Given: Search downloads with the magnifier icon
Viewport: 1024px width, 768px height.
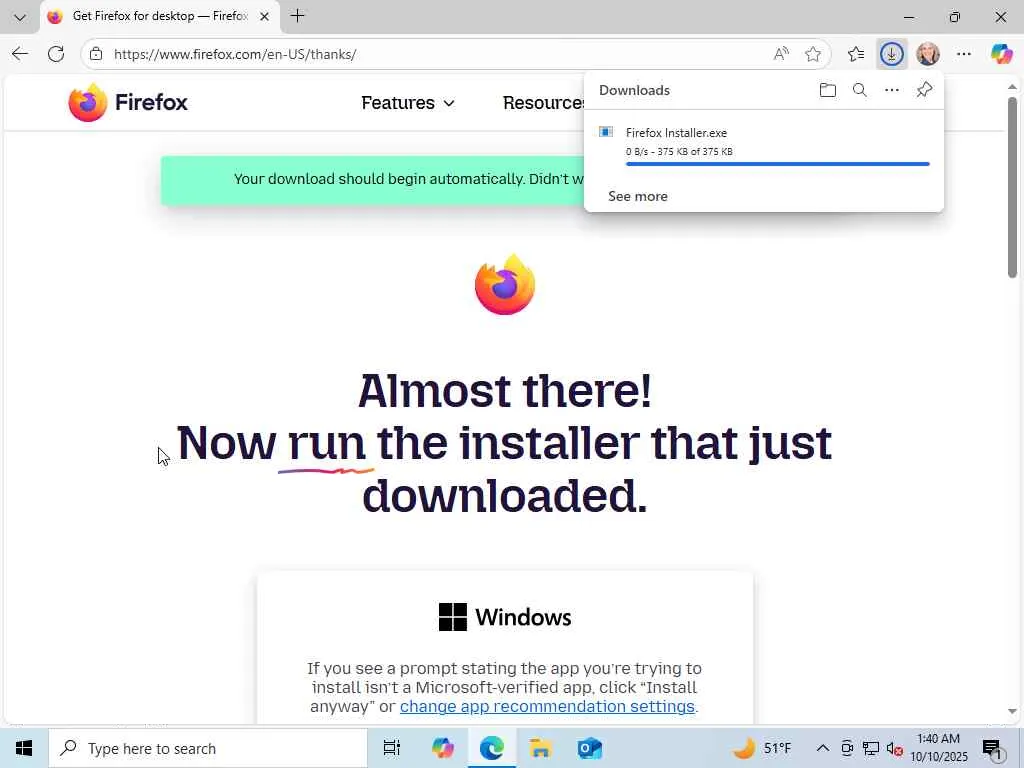Looking at the screenshot, I should (x=859, y=90).
